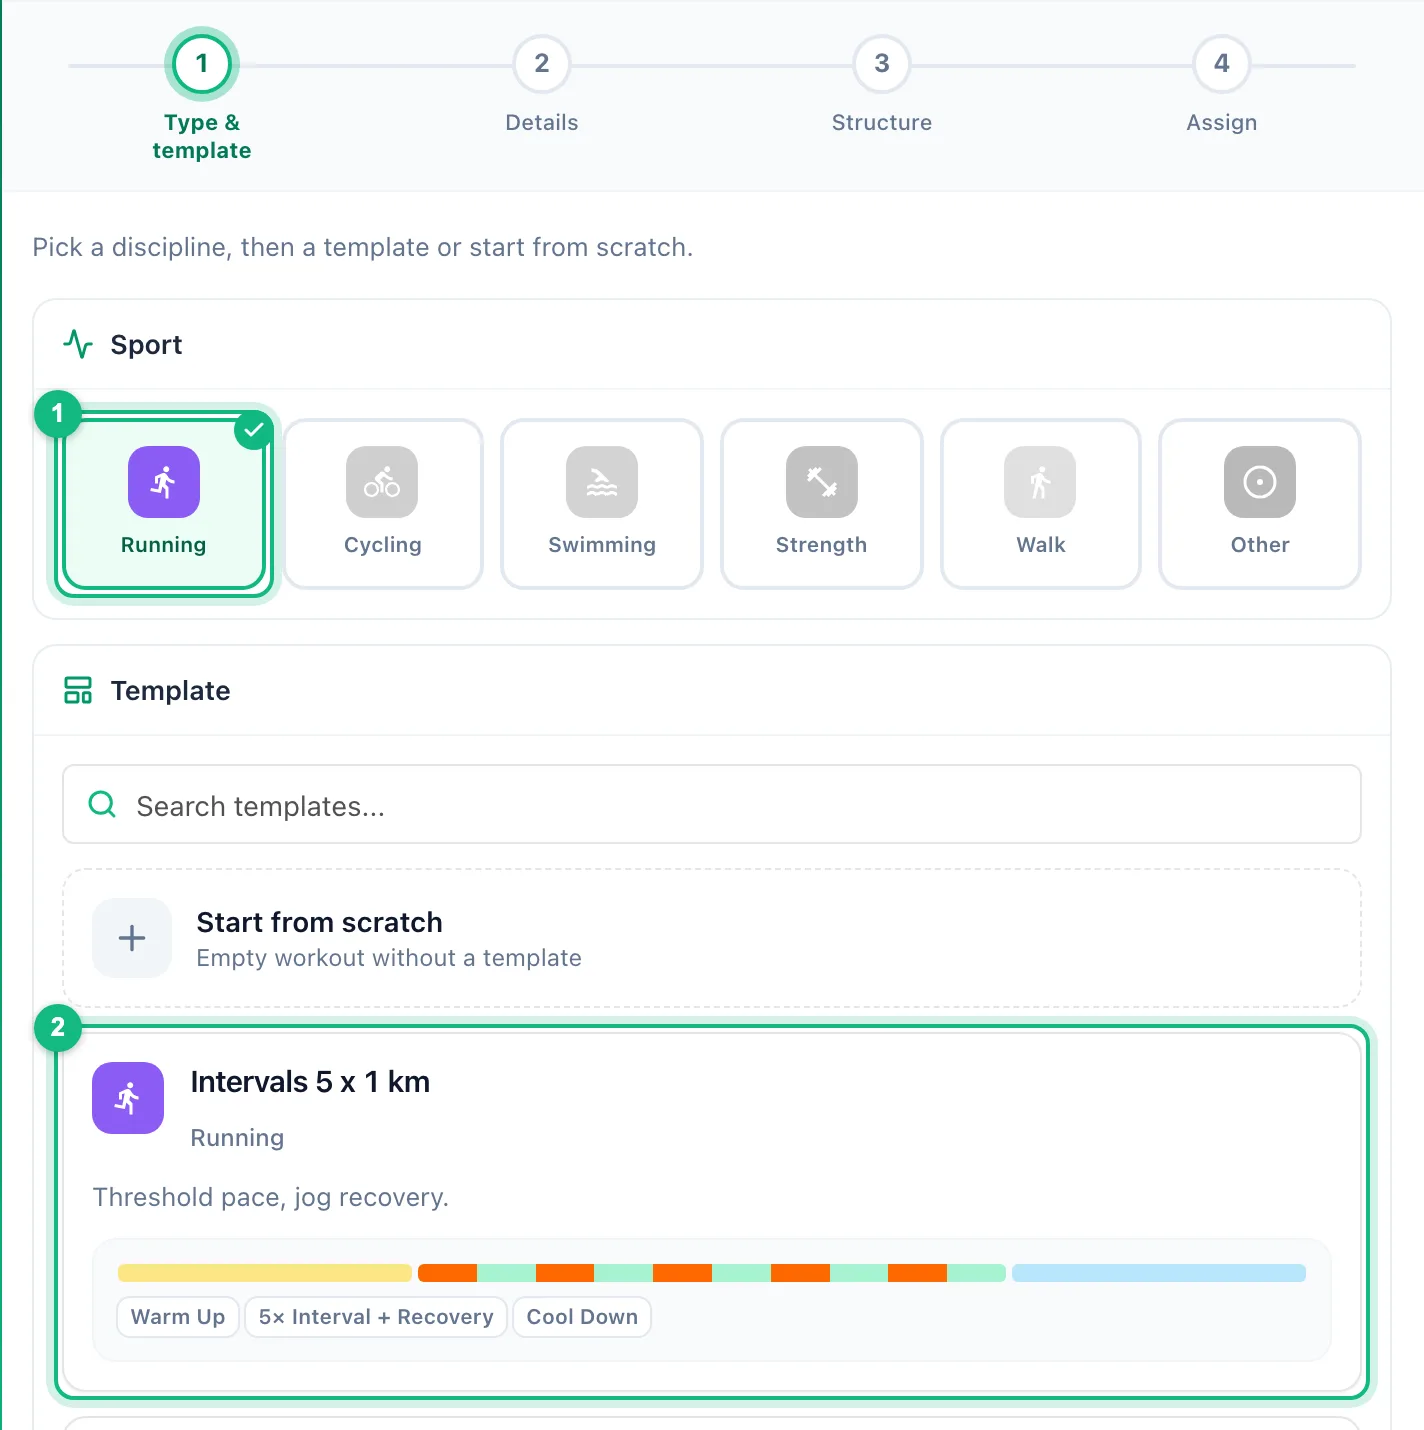Viewport: 1424px width, 1430px height.
Task: Click the Cool Down chip
Action: [582, 1317]
